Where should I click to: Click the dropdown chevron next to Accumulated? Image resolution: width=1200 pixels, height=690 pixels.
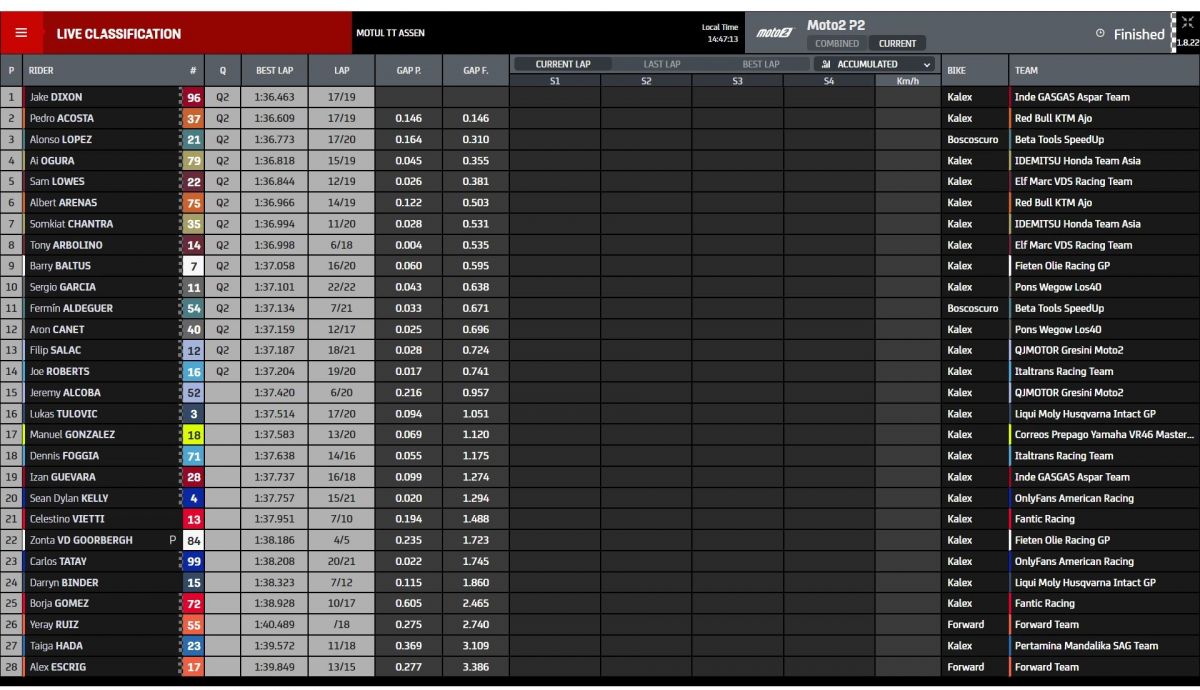click(x=927, y=65)
